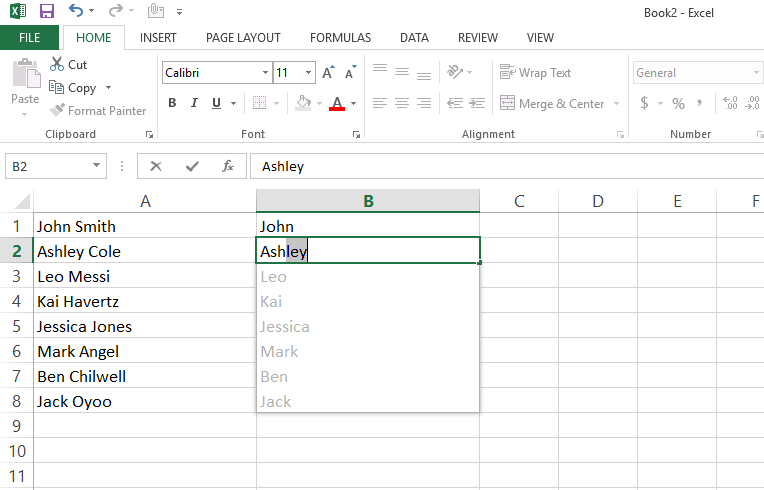Open the FORMULAS ribbon tab
The image size is (764, 490).
click(340, 38)
